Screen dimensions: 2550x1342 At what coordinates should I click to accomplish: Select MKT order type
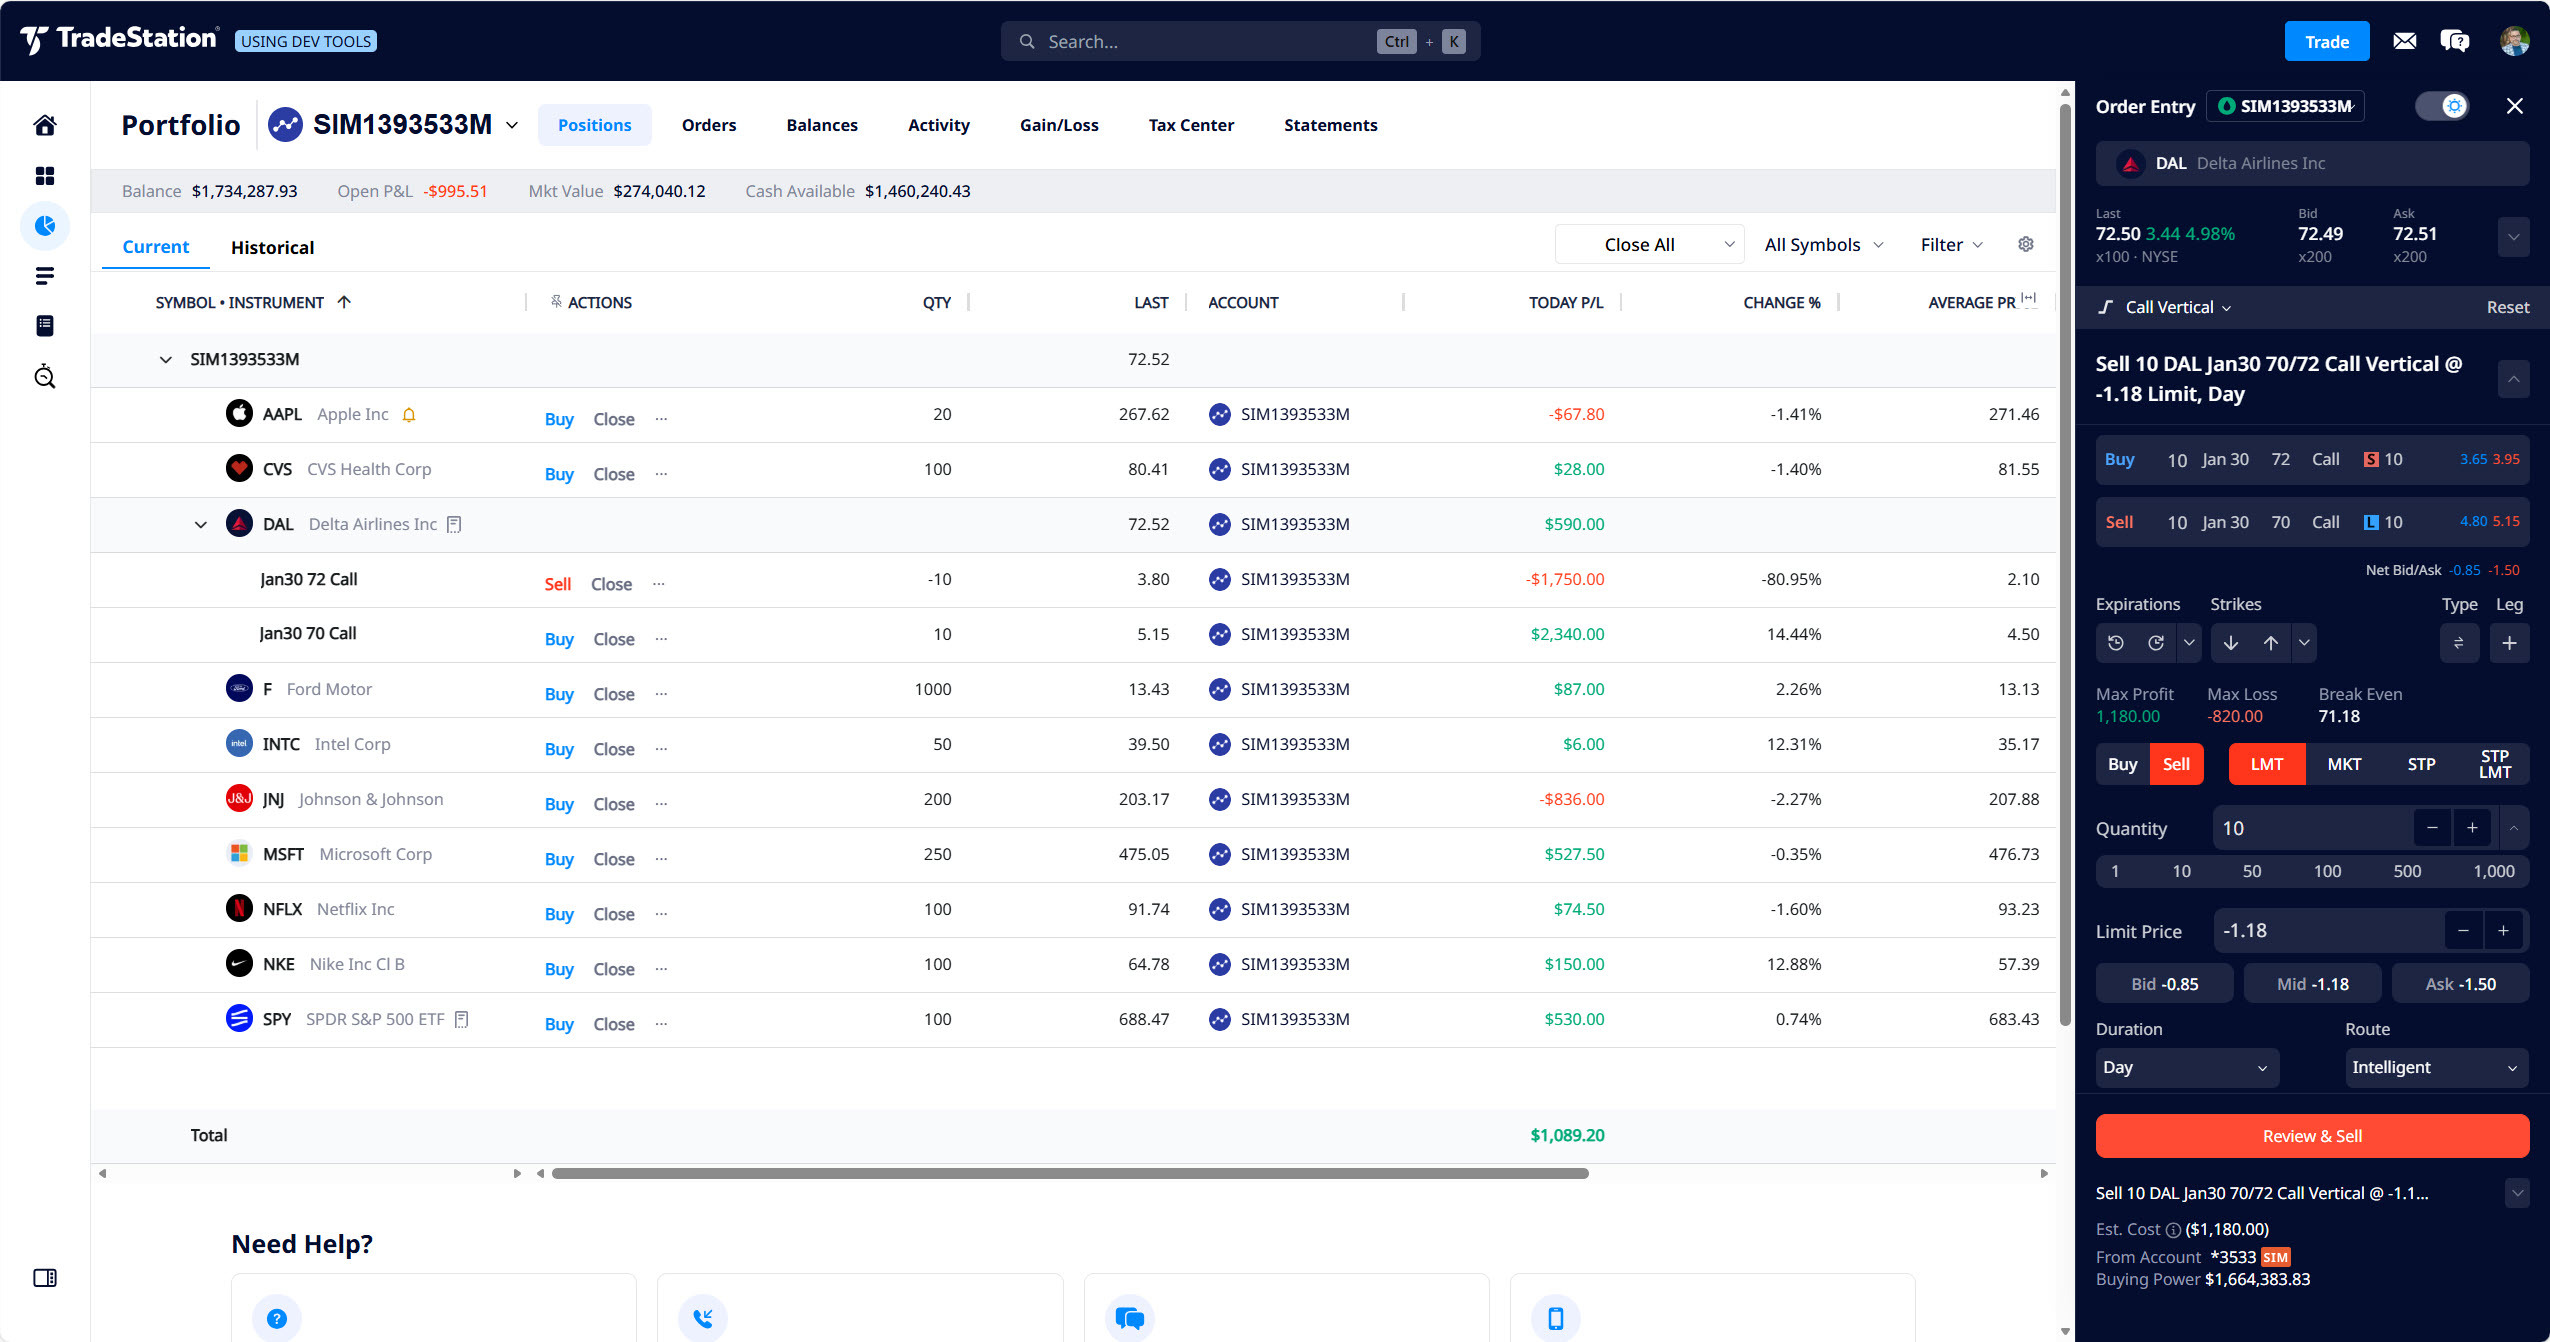click(x=2343, y=764)
